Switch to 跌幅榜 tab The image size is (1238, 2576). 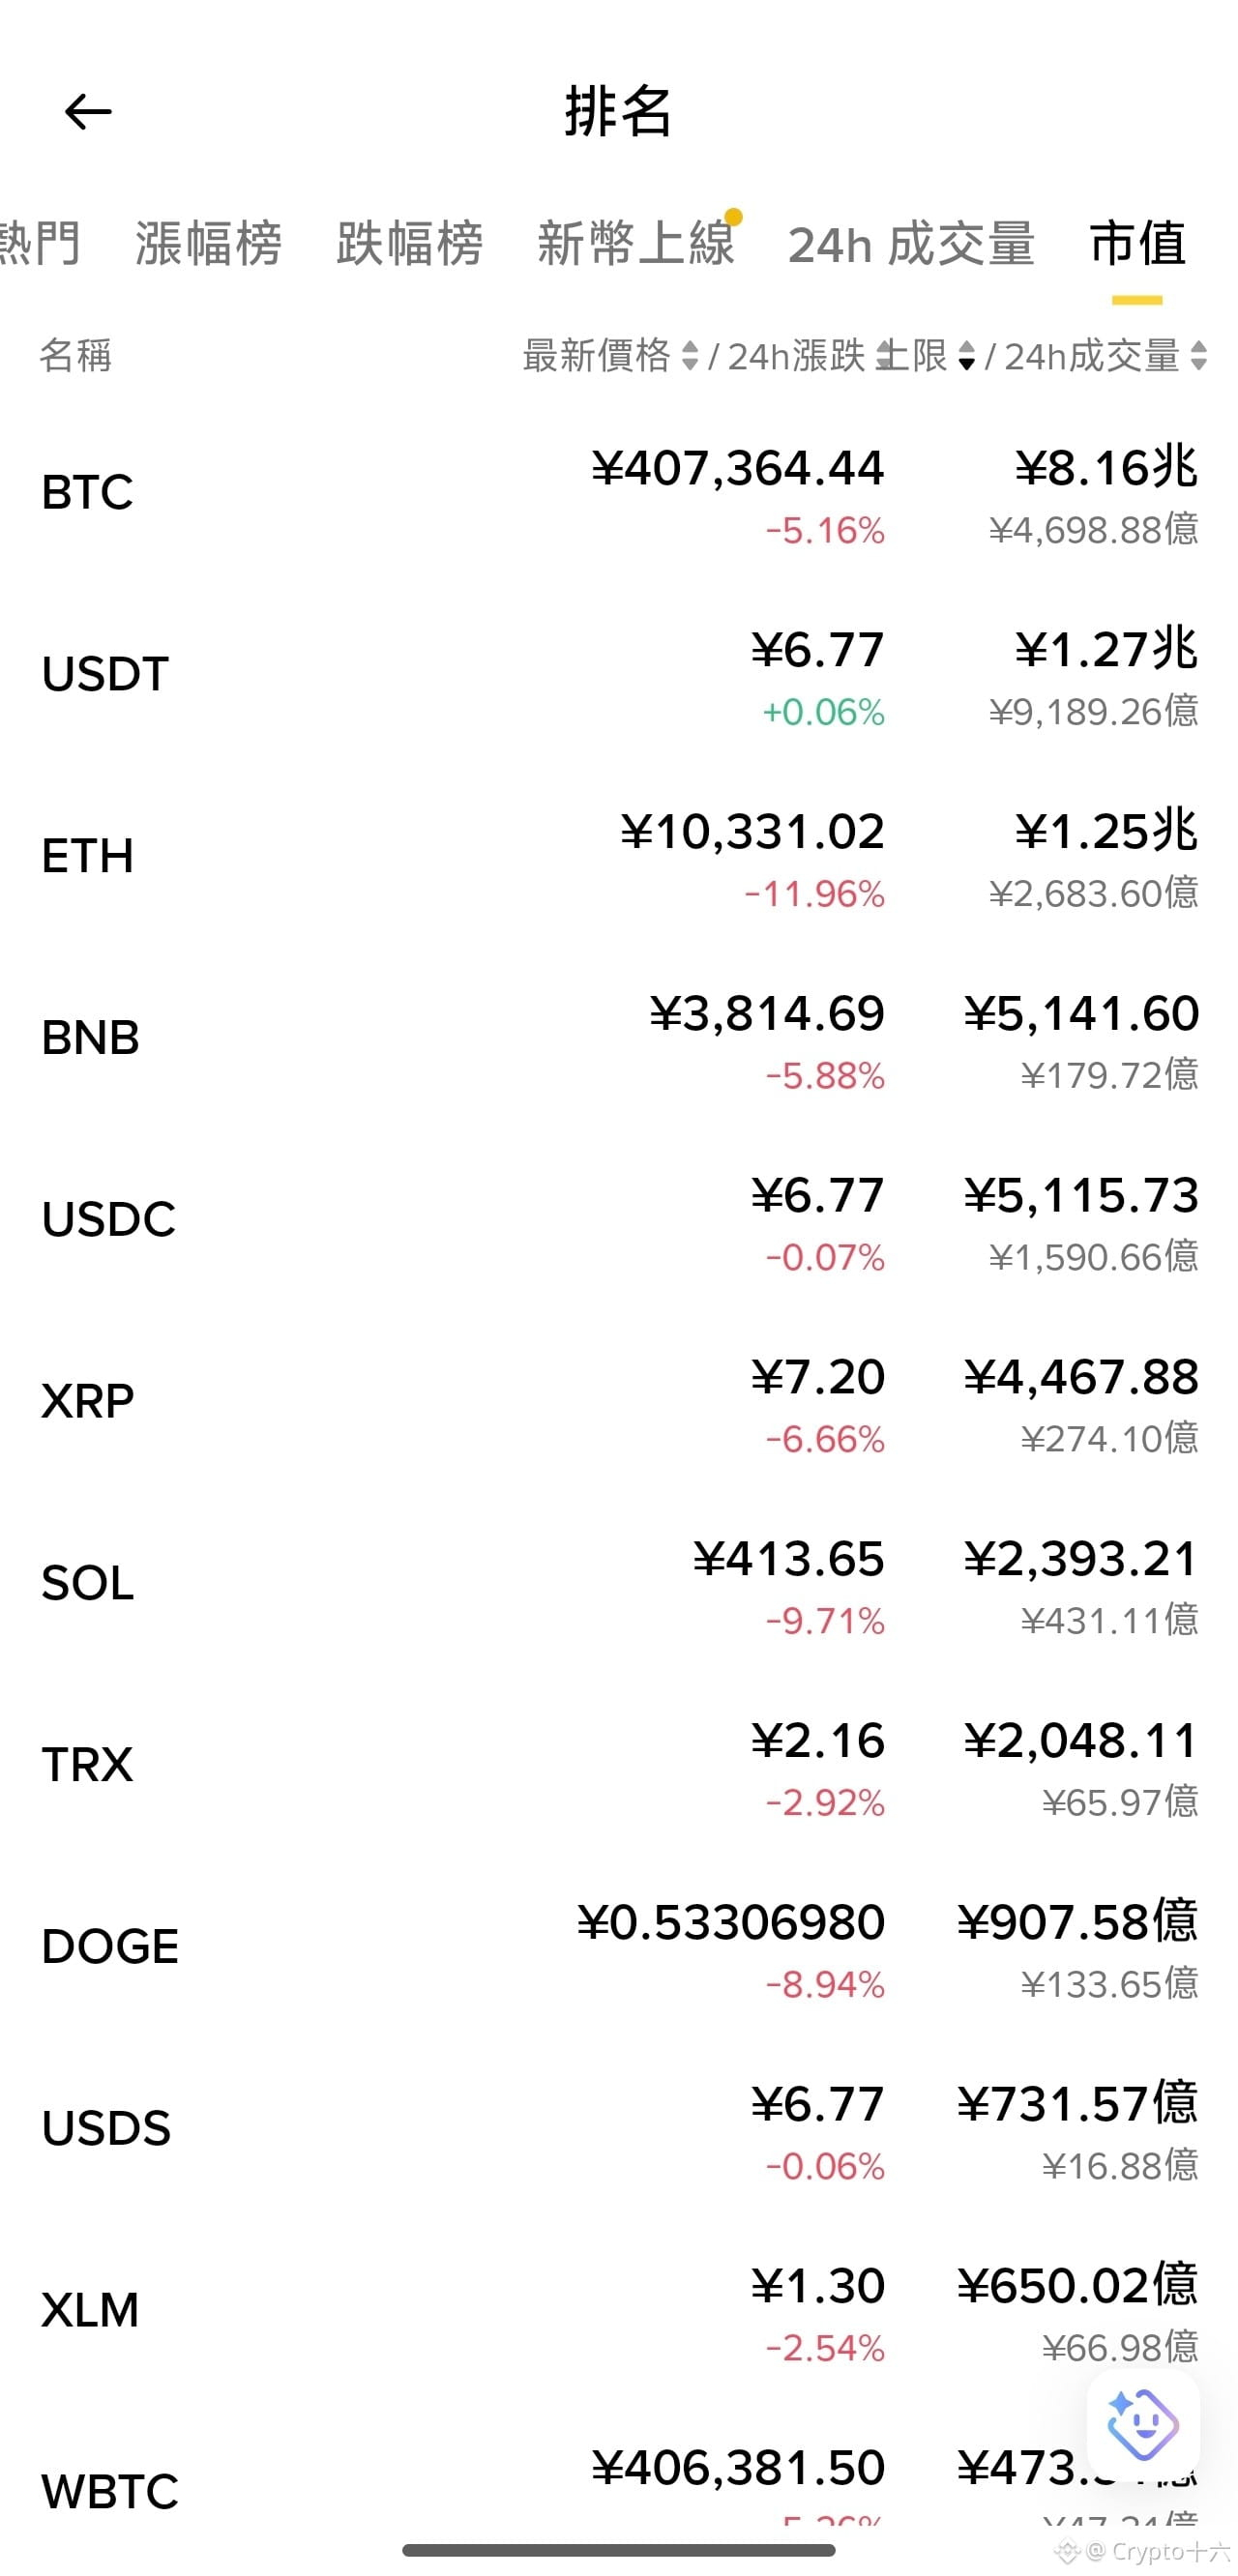(410, 244)
